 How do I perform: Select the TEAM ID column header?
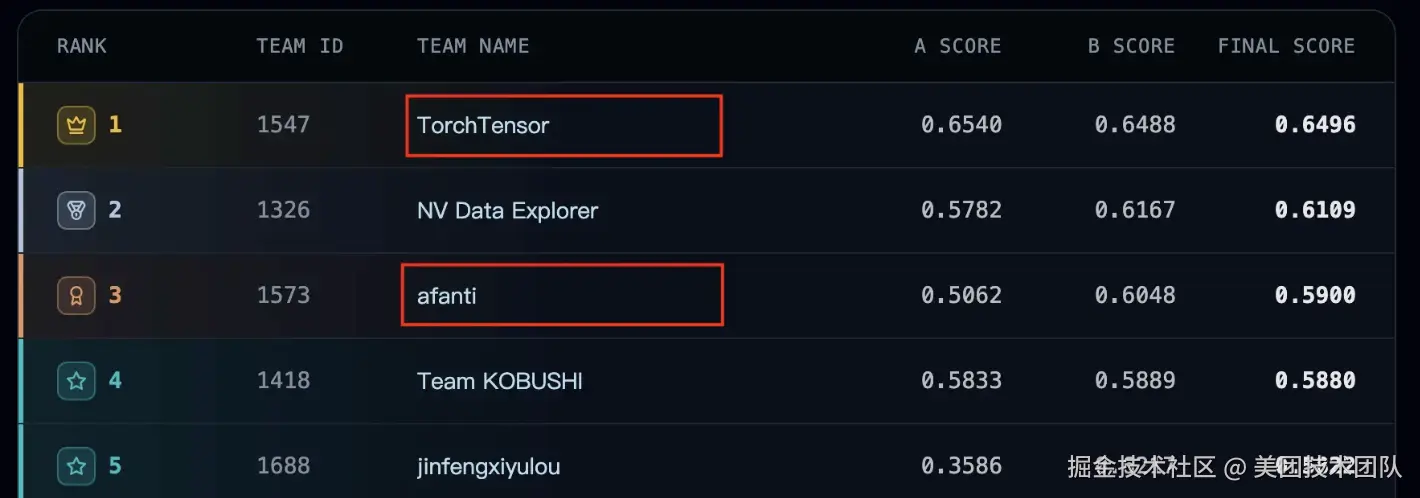(x=300, y=46)
